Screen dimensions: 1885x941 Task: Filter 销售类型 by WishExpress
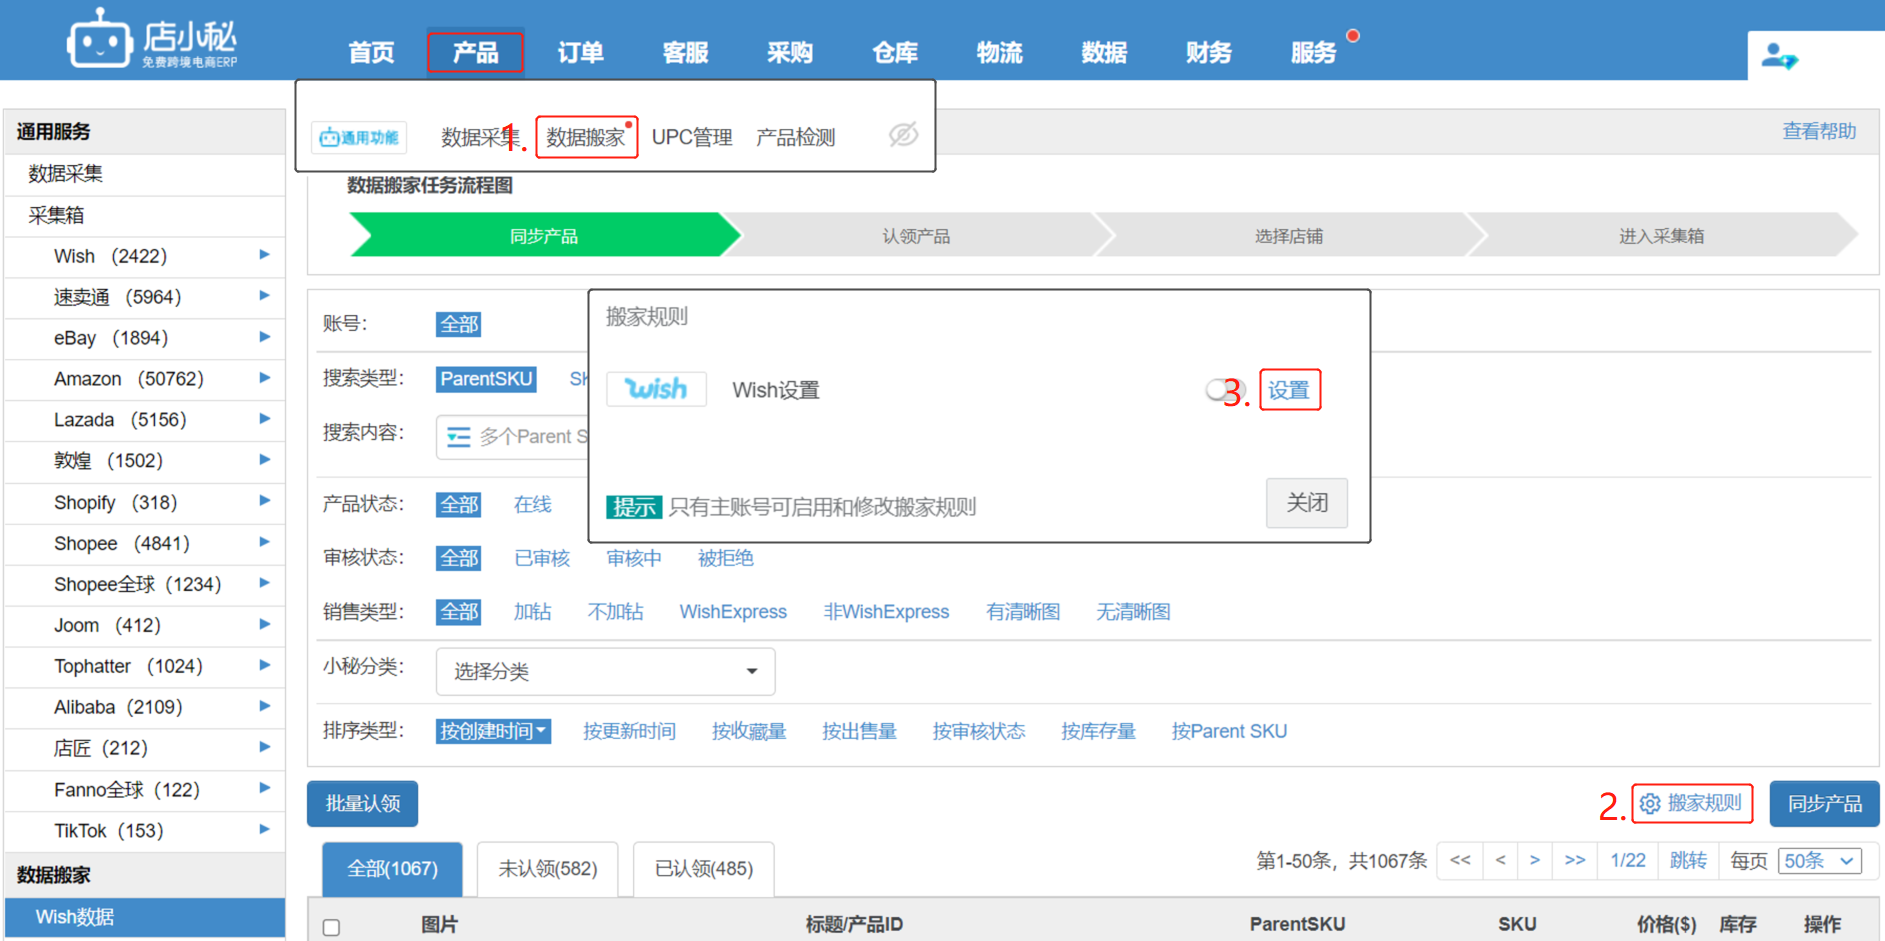(733, 612)
